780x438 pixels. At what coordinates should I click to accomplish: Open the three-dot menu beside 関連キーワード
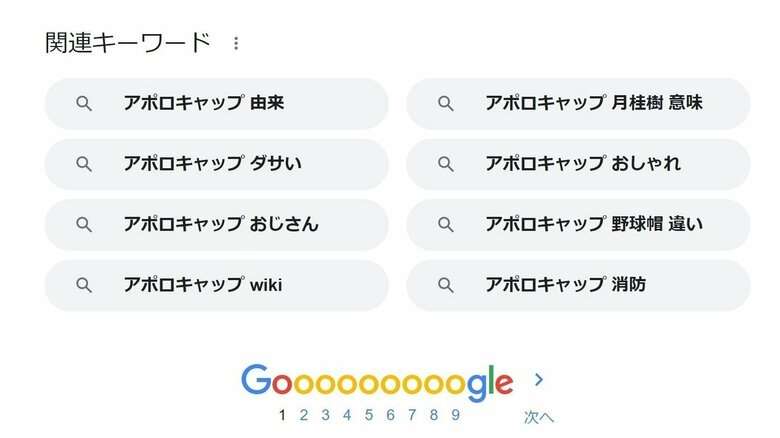click(236, 43)
